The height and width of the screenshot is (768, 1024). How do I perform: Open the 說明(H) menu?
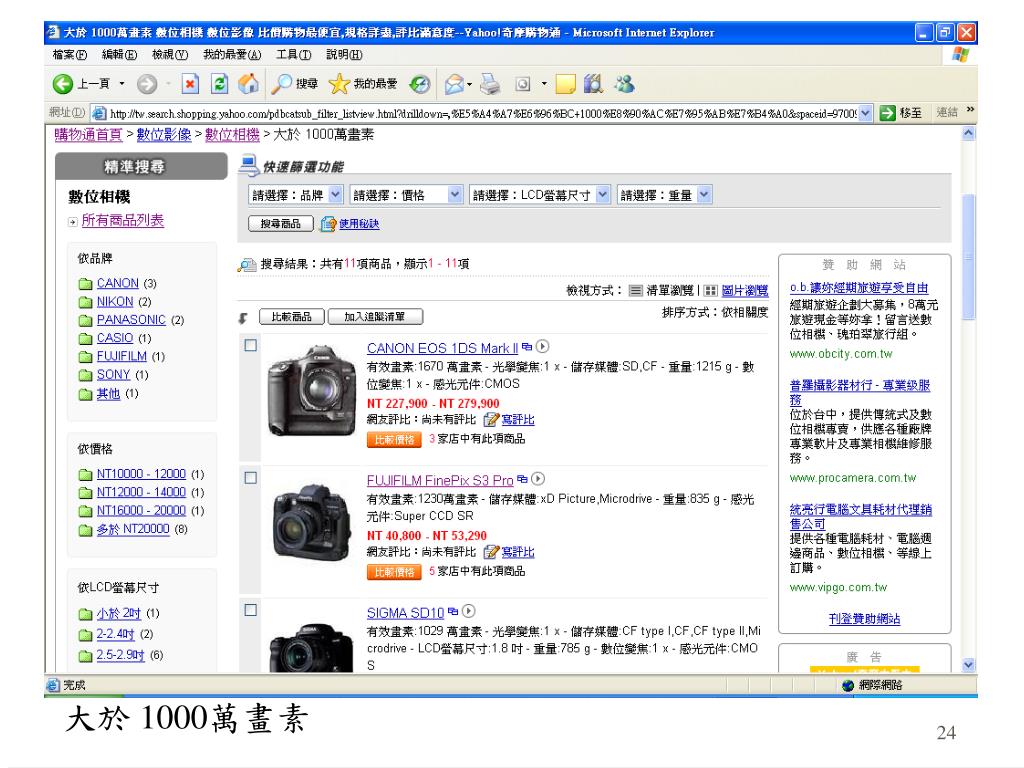(344, 54)
